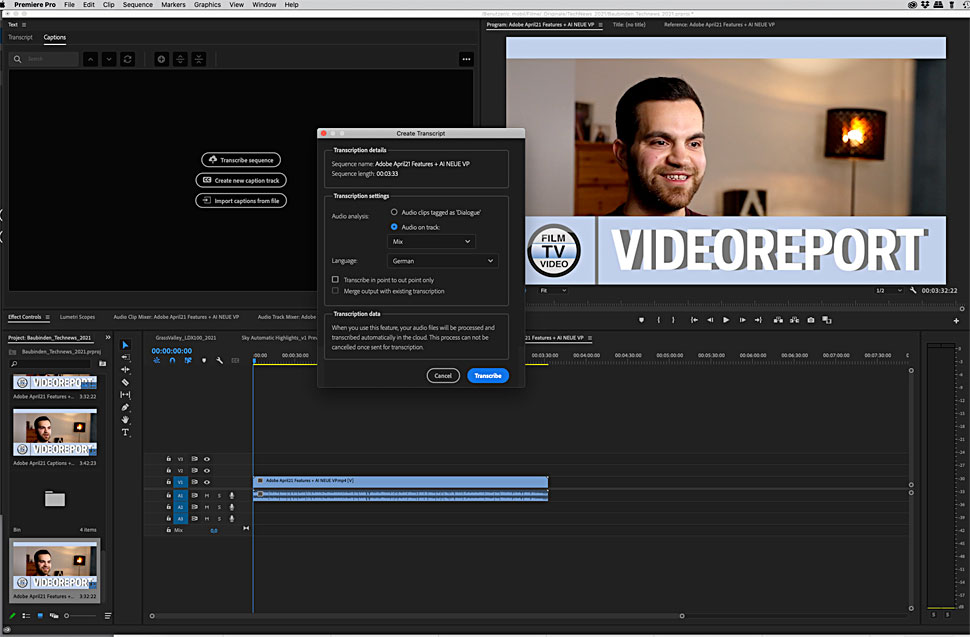Open playback resolution '1/2' dropdown

click(x=888, y=290)
